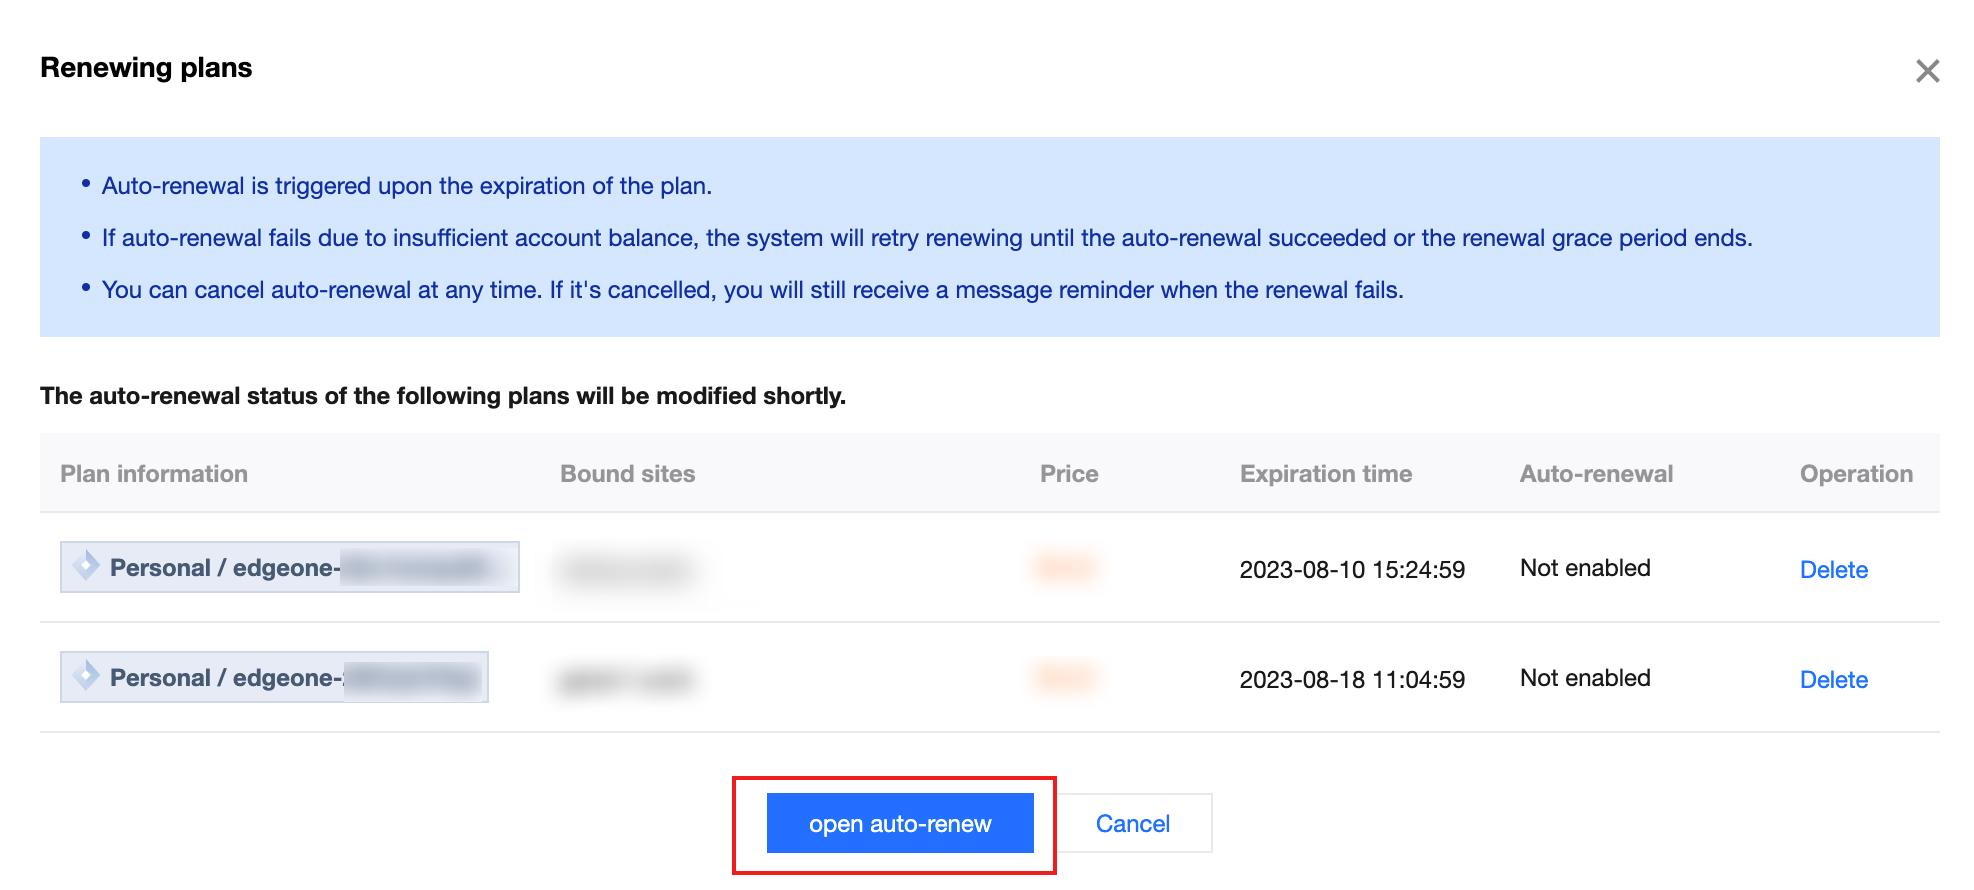Select the Personal plan tag expiring 2023-08-18
Image resolution: width=1974 pixels, height=890 pixels.
274,678
